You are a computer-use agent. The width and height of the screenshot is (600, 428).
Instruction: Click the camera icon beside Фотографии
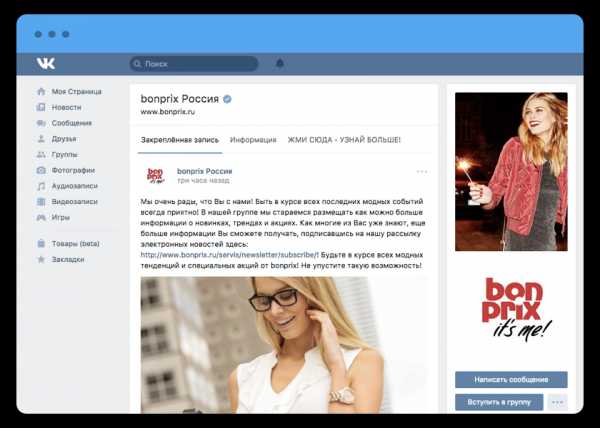pyautogui.click(x=41, y=170)
